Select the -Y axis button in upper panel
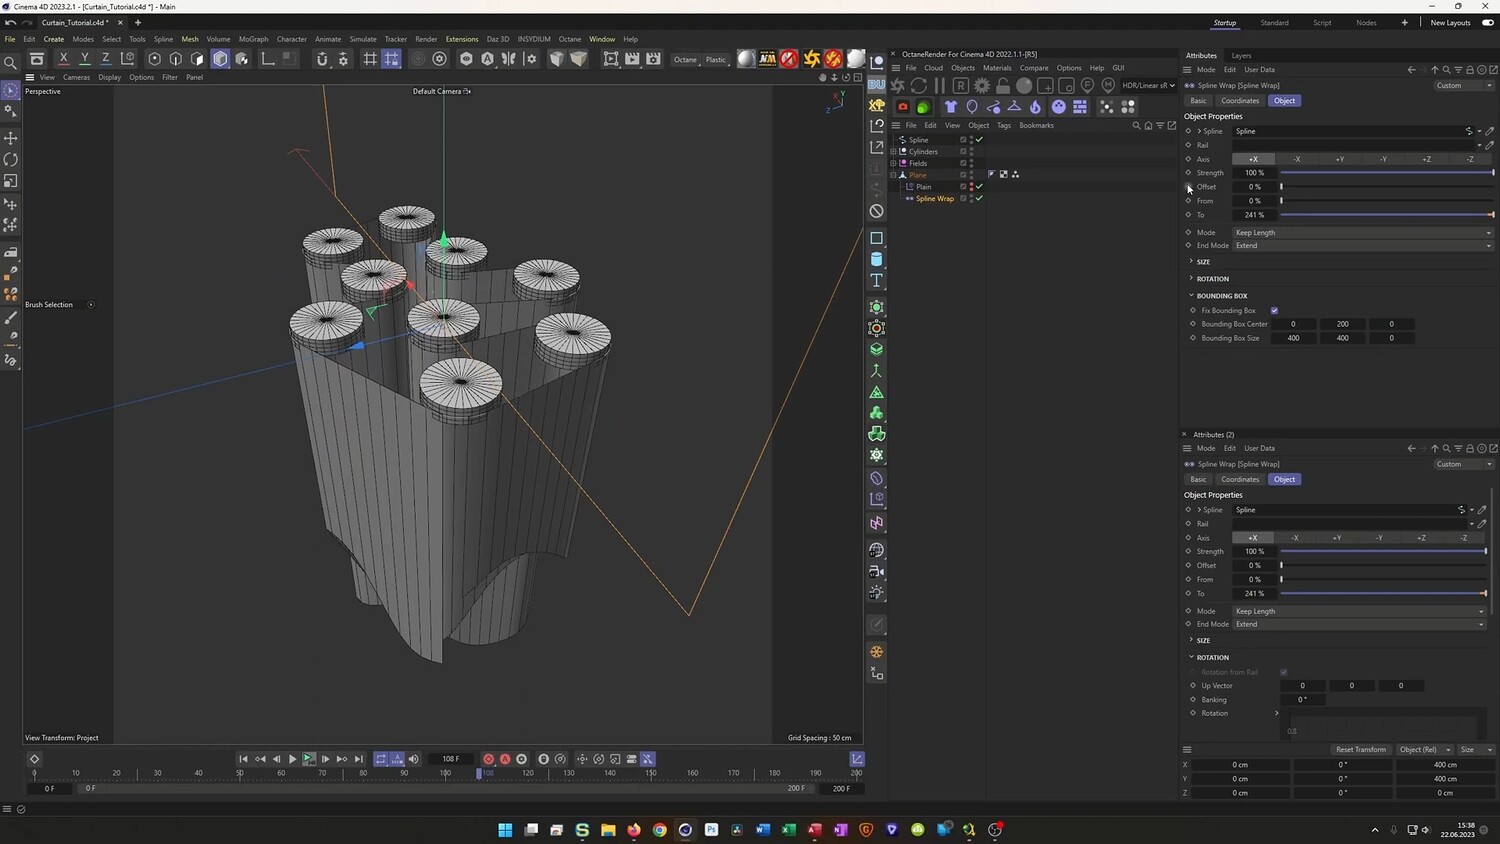This screenshot has height=844, width=1500. (1383, 159)
